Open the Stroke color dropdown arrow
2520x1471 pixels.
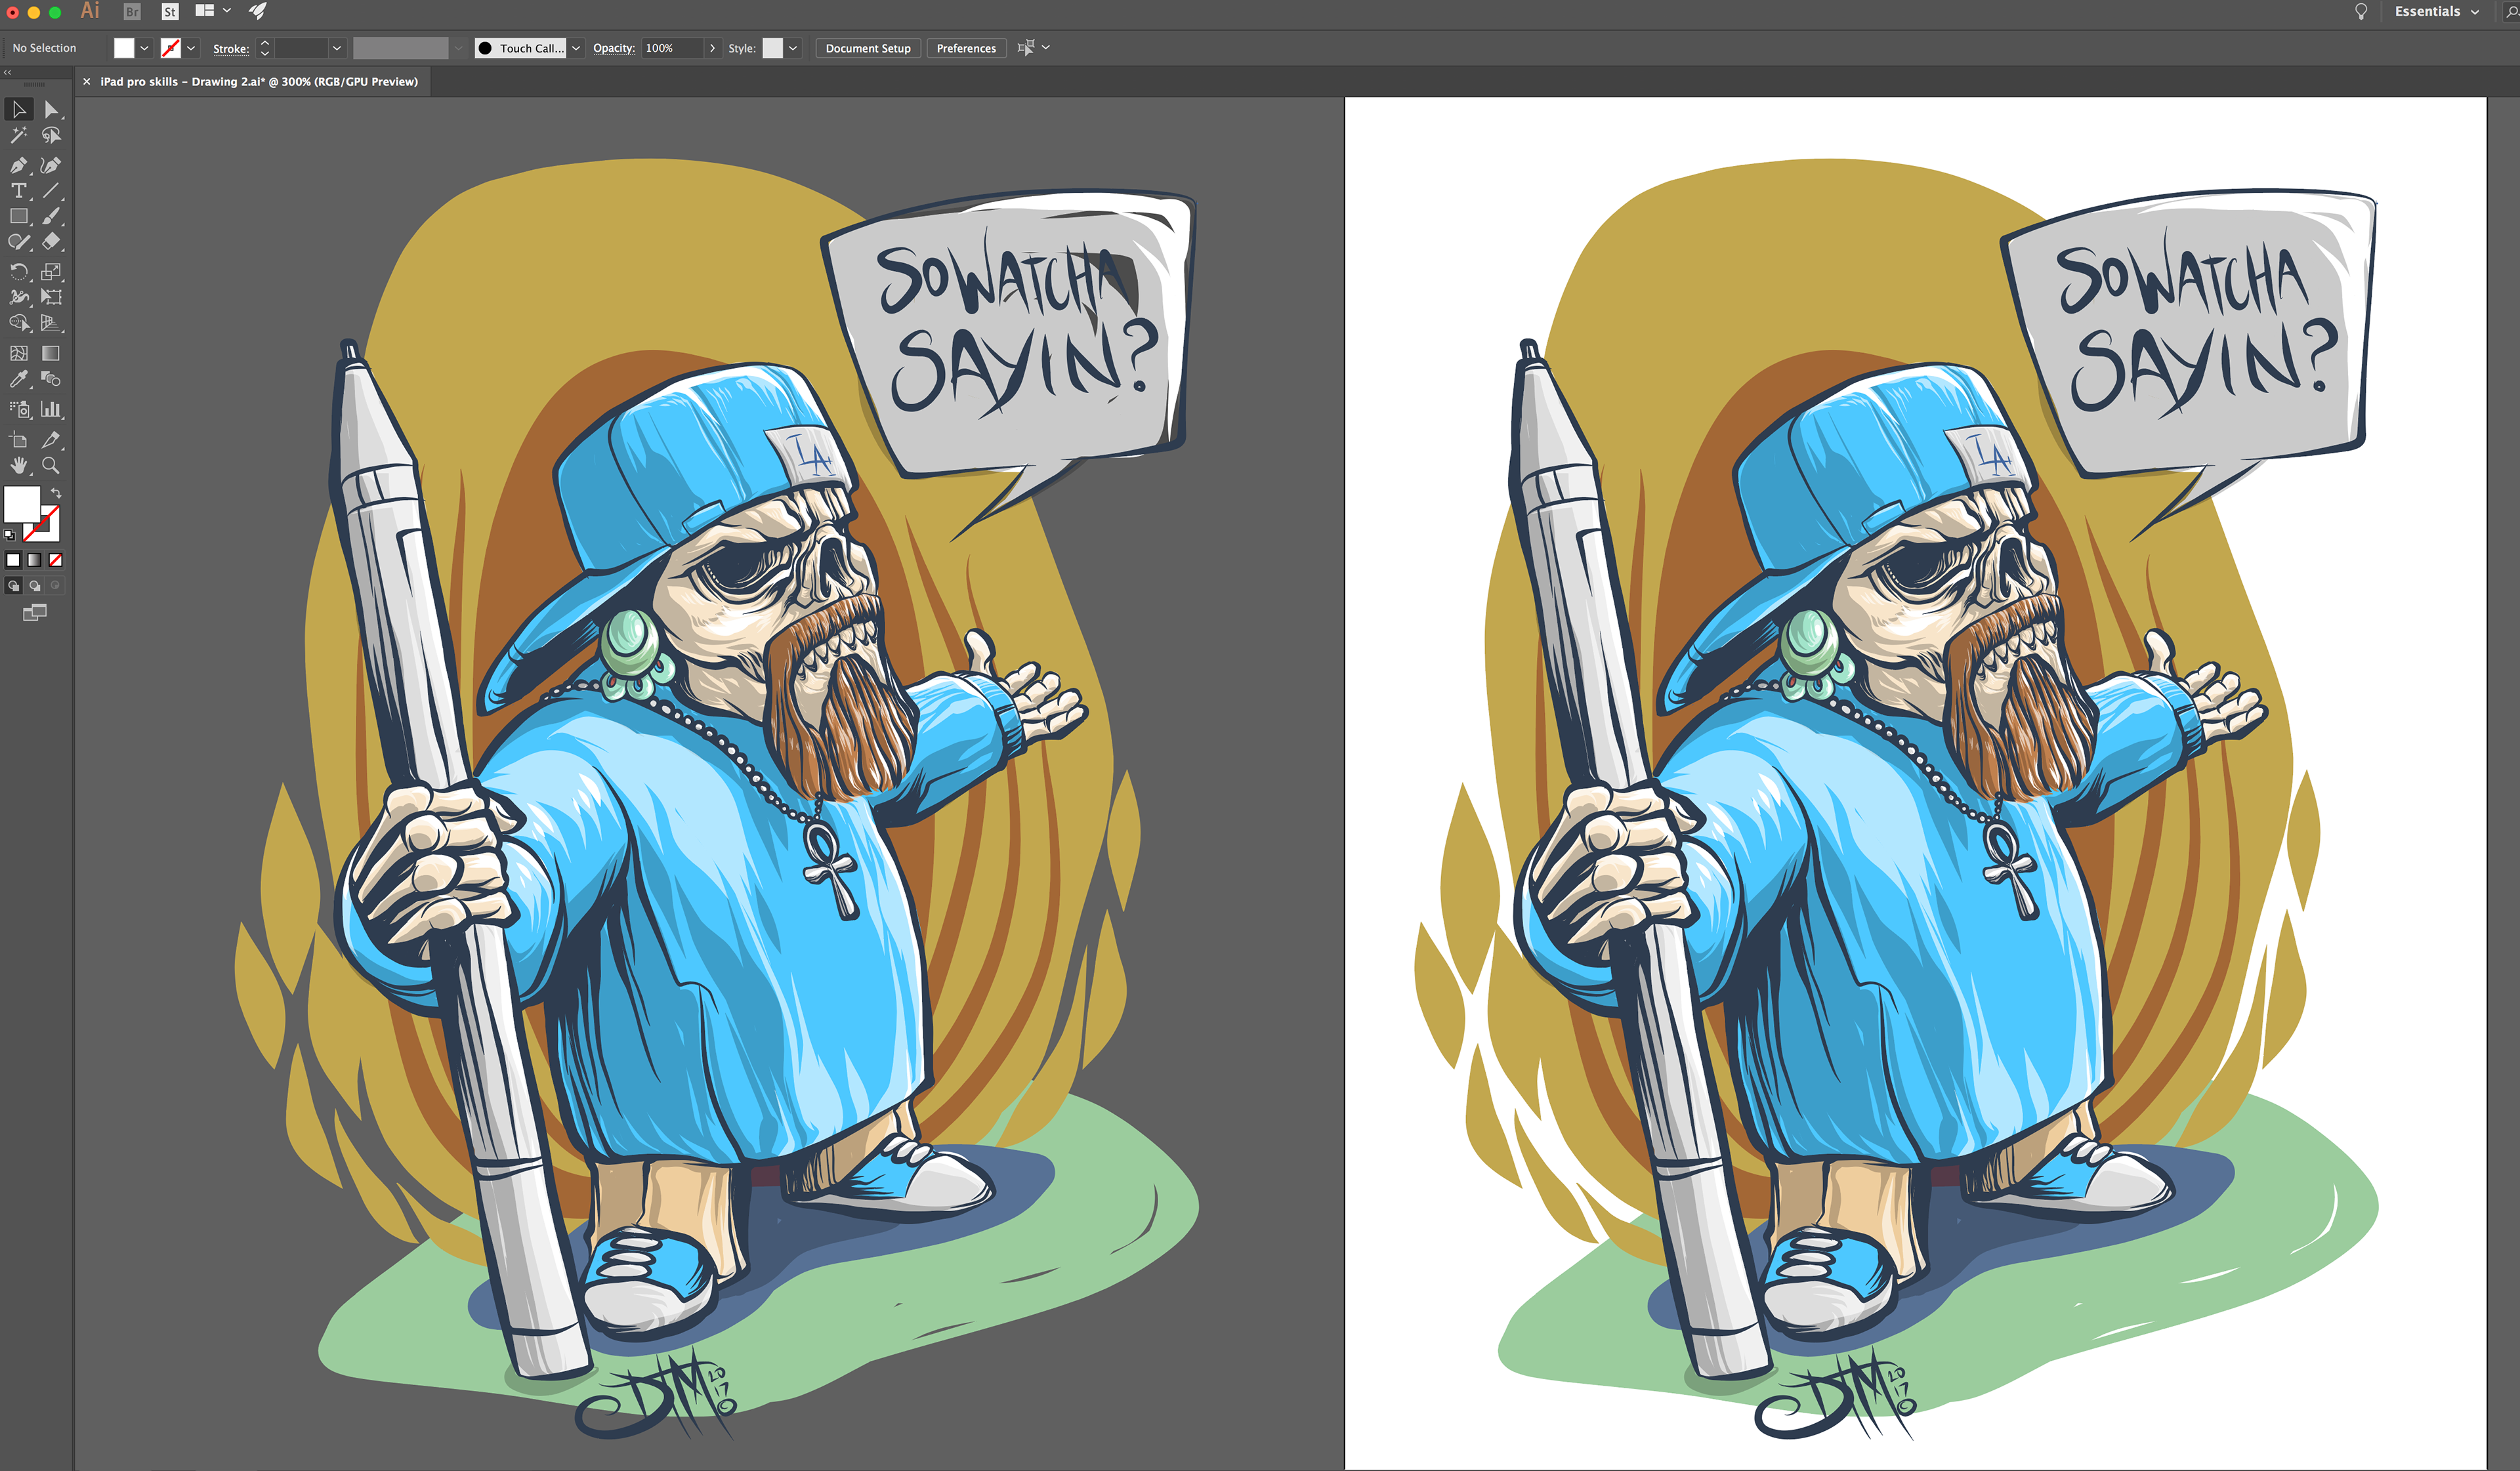point(191,48)
